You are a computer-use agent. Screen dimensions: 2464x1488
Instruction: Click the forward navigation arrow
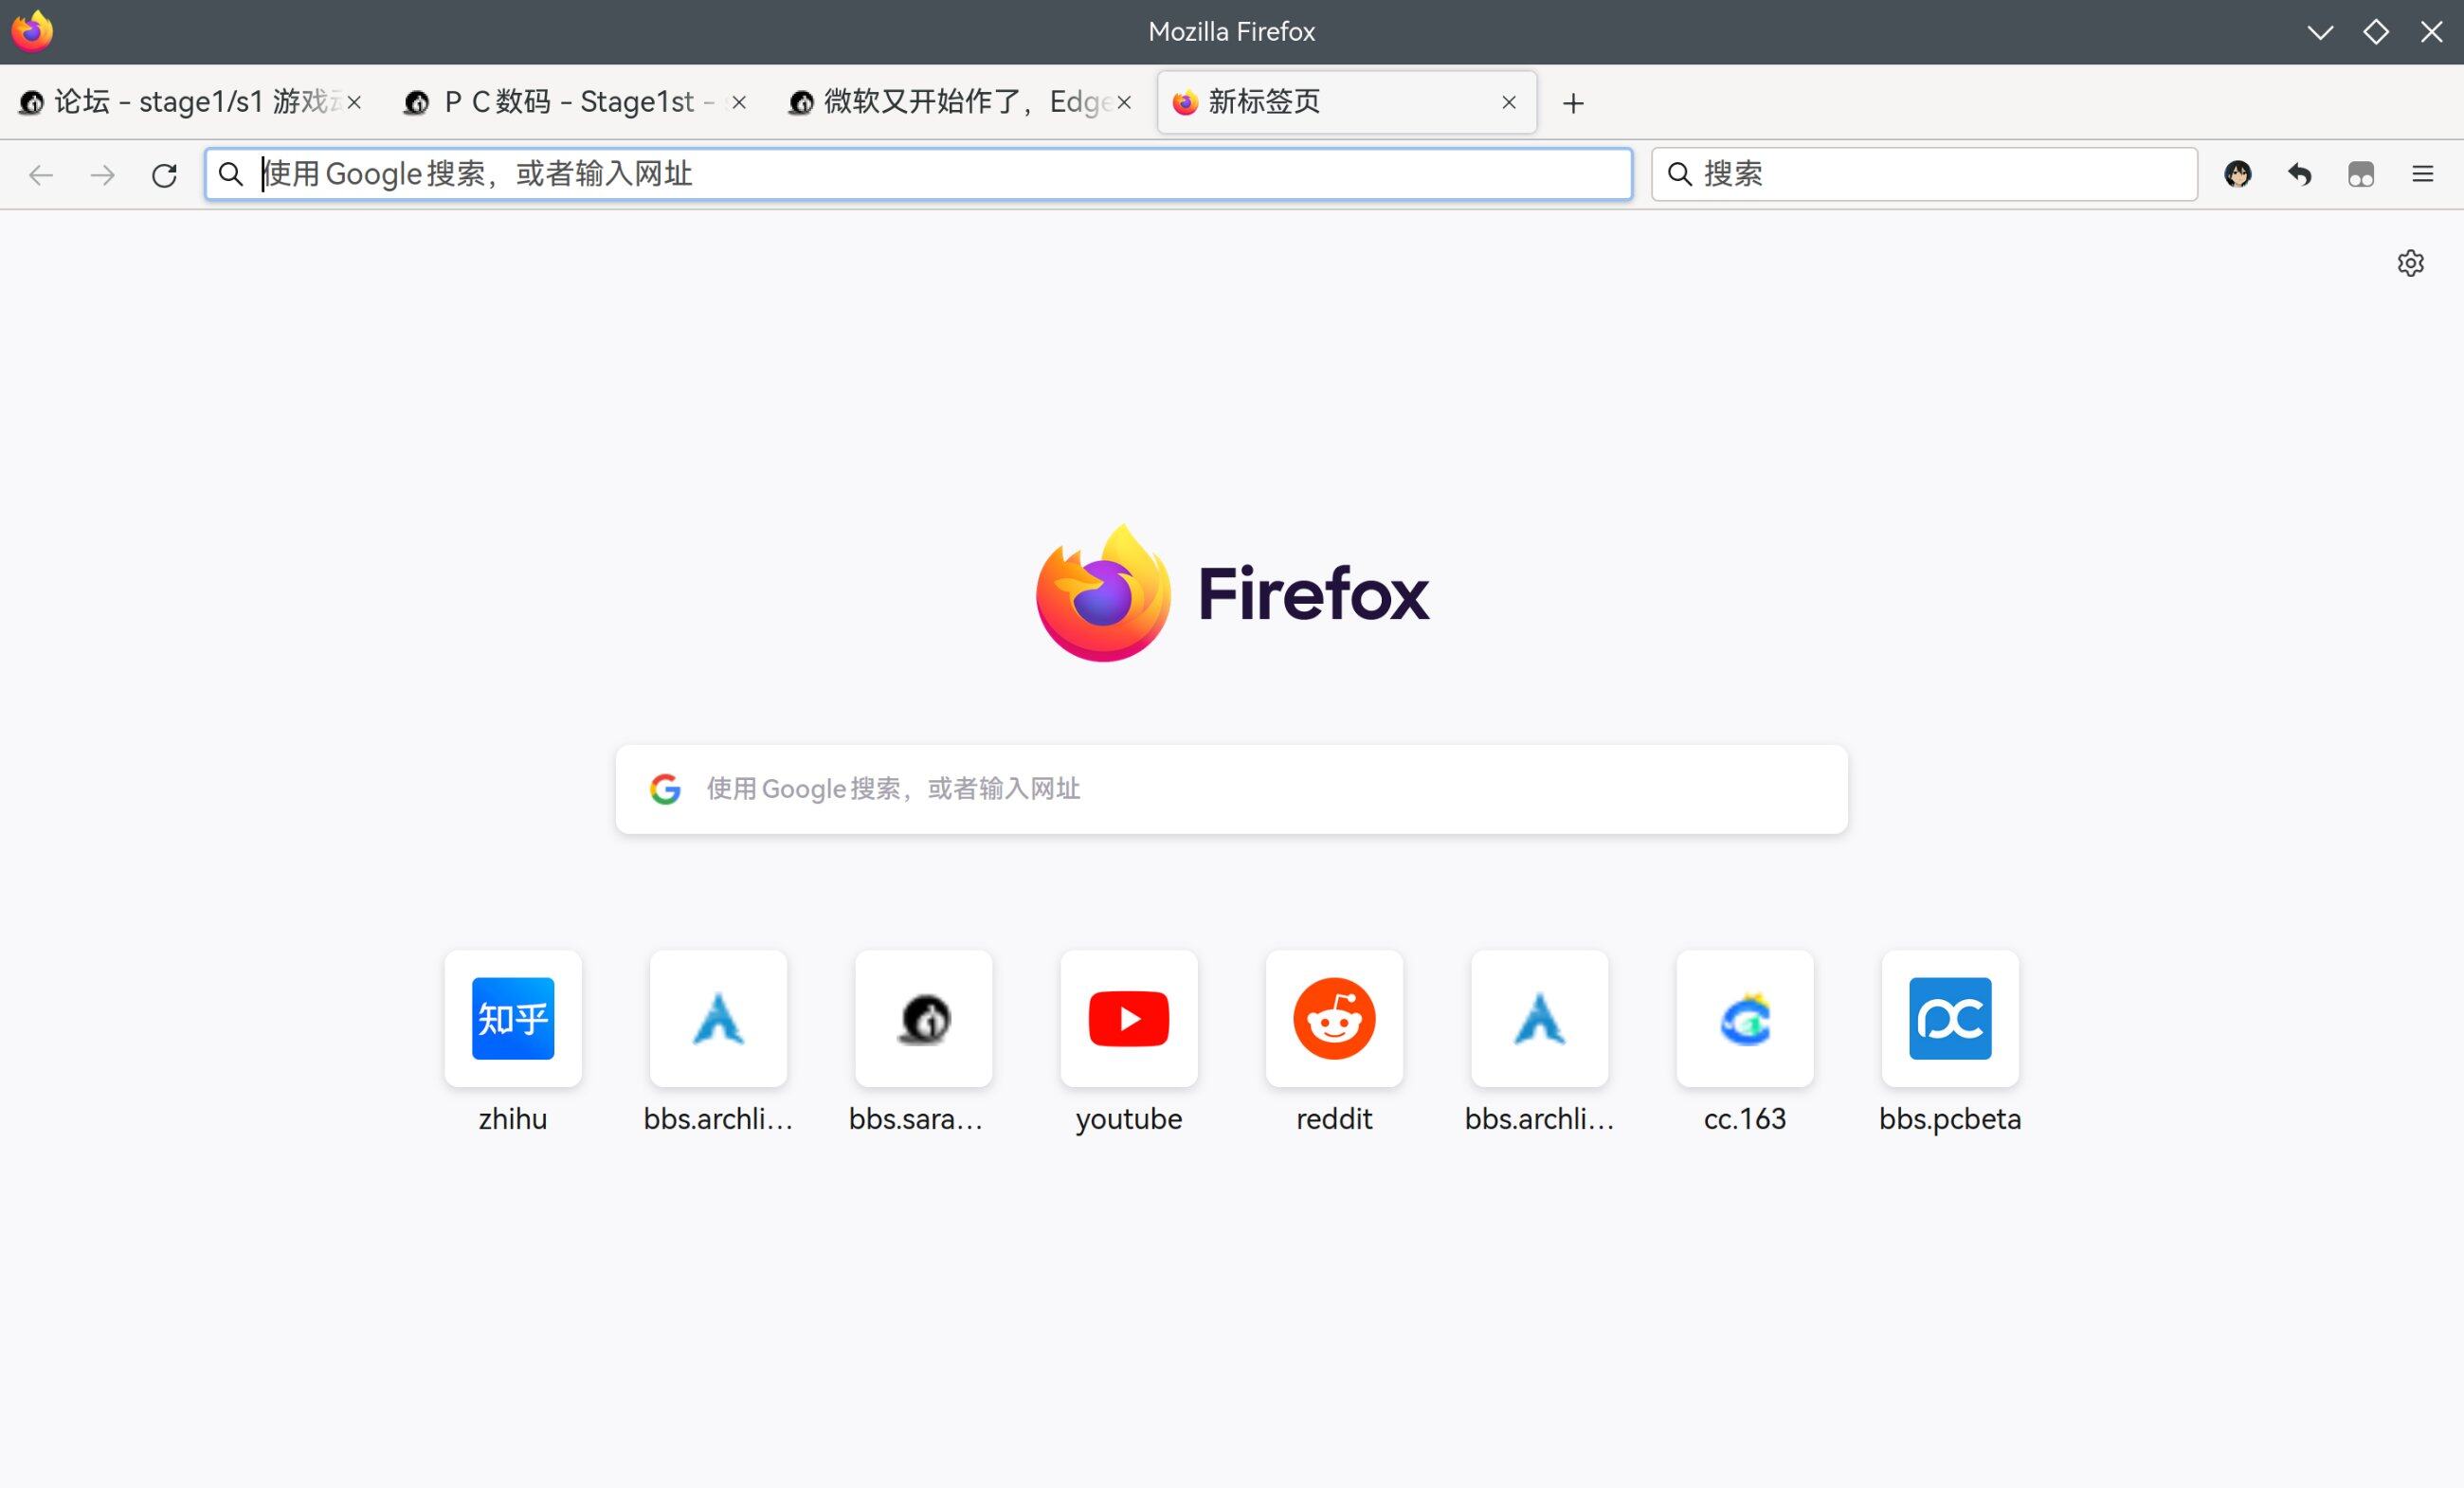click(102, 175)
